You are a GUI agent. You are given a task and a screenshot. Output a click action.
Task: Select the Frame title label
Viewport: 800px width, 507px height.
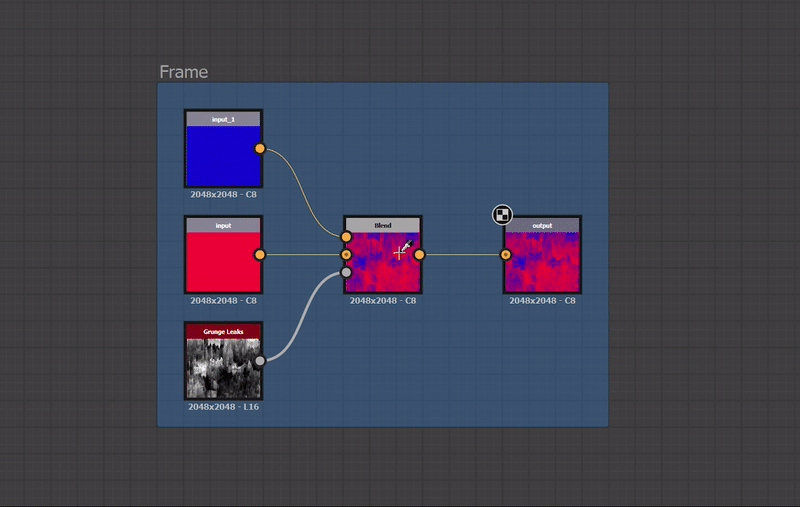click(x=184, y=72)
